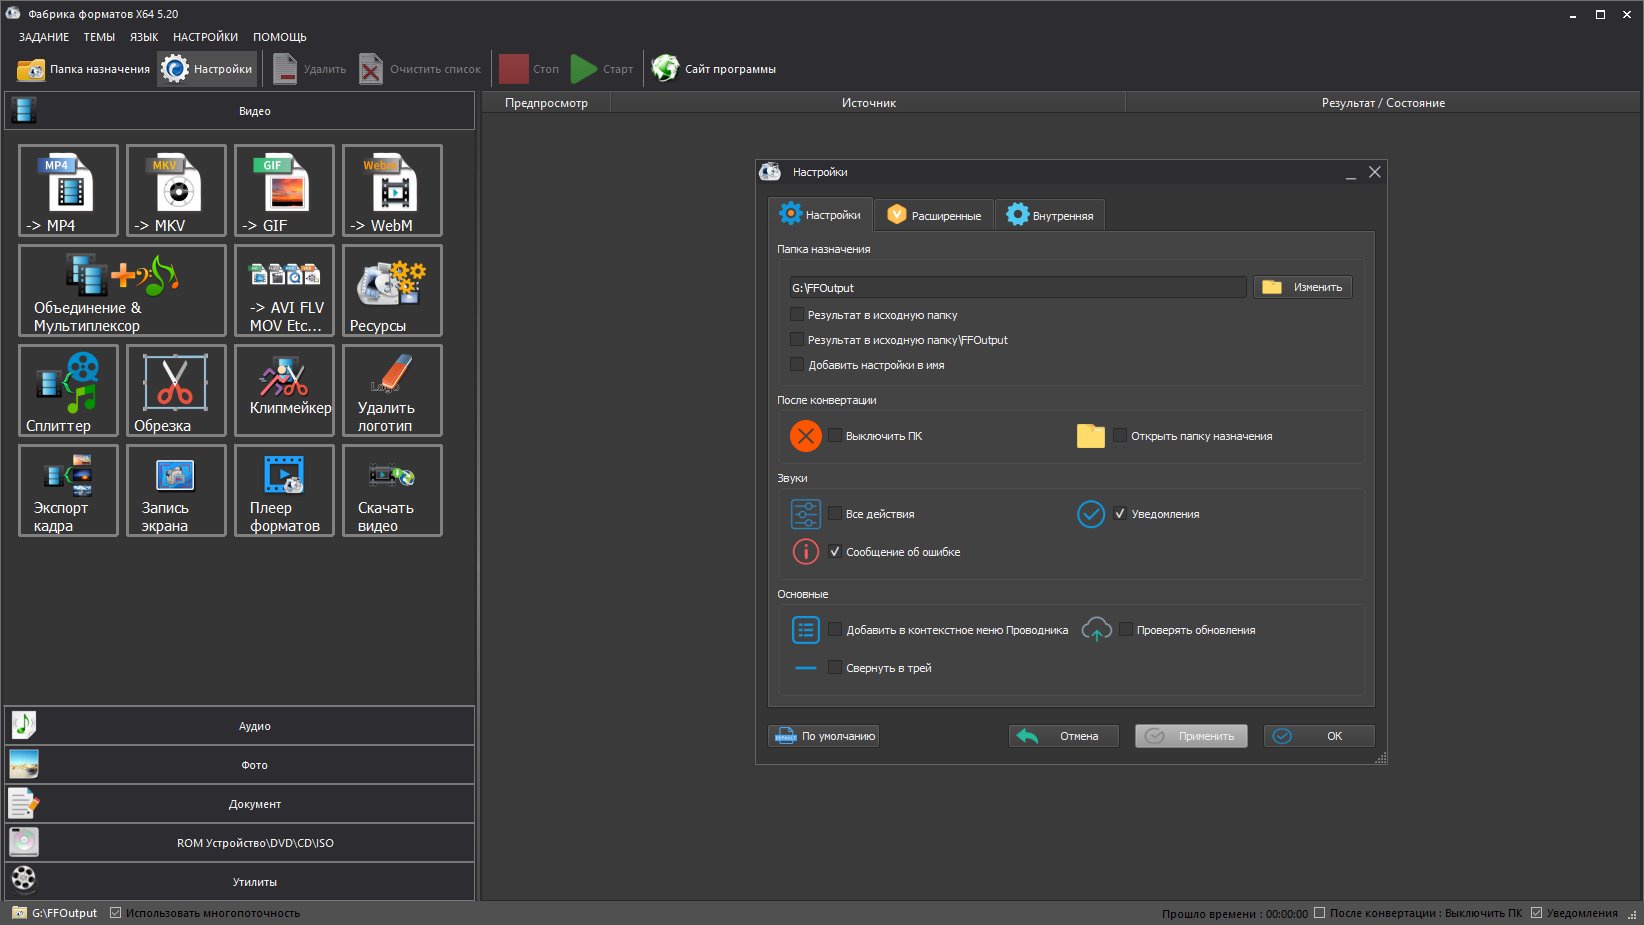Expand the Документ category
Image resolution: width=1644 pixels, height=925 pixels.
point(239,804)
